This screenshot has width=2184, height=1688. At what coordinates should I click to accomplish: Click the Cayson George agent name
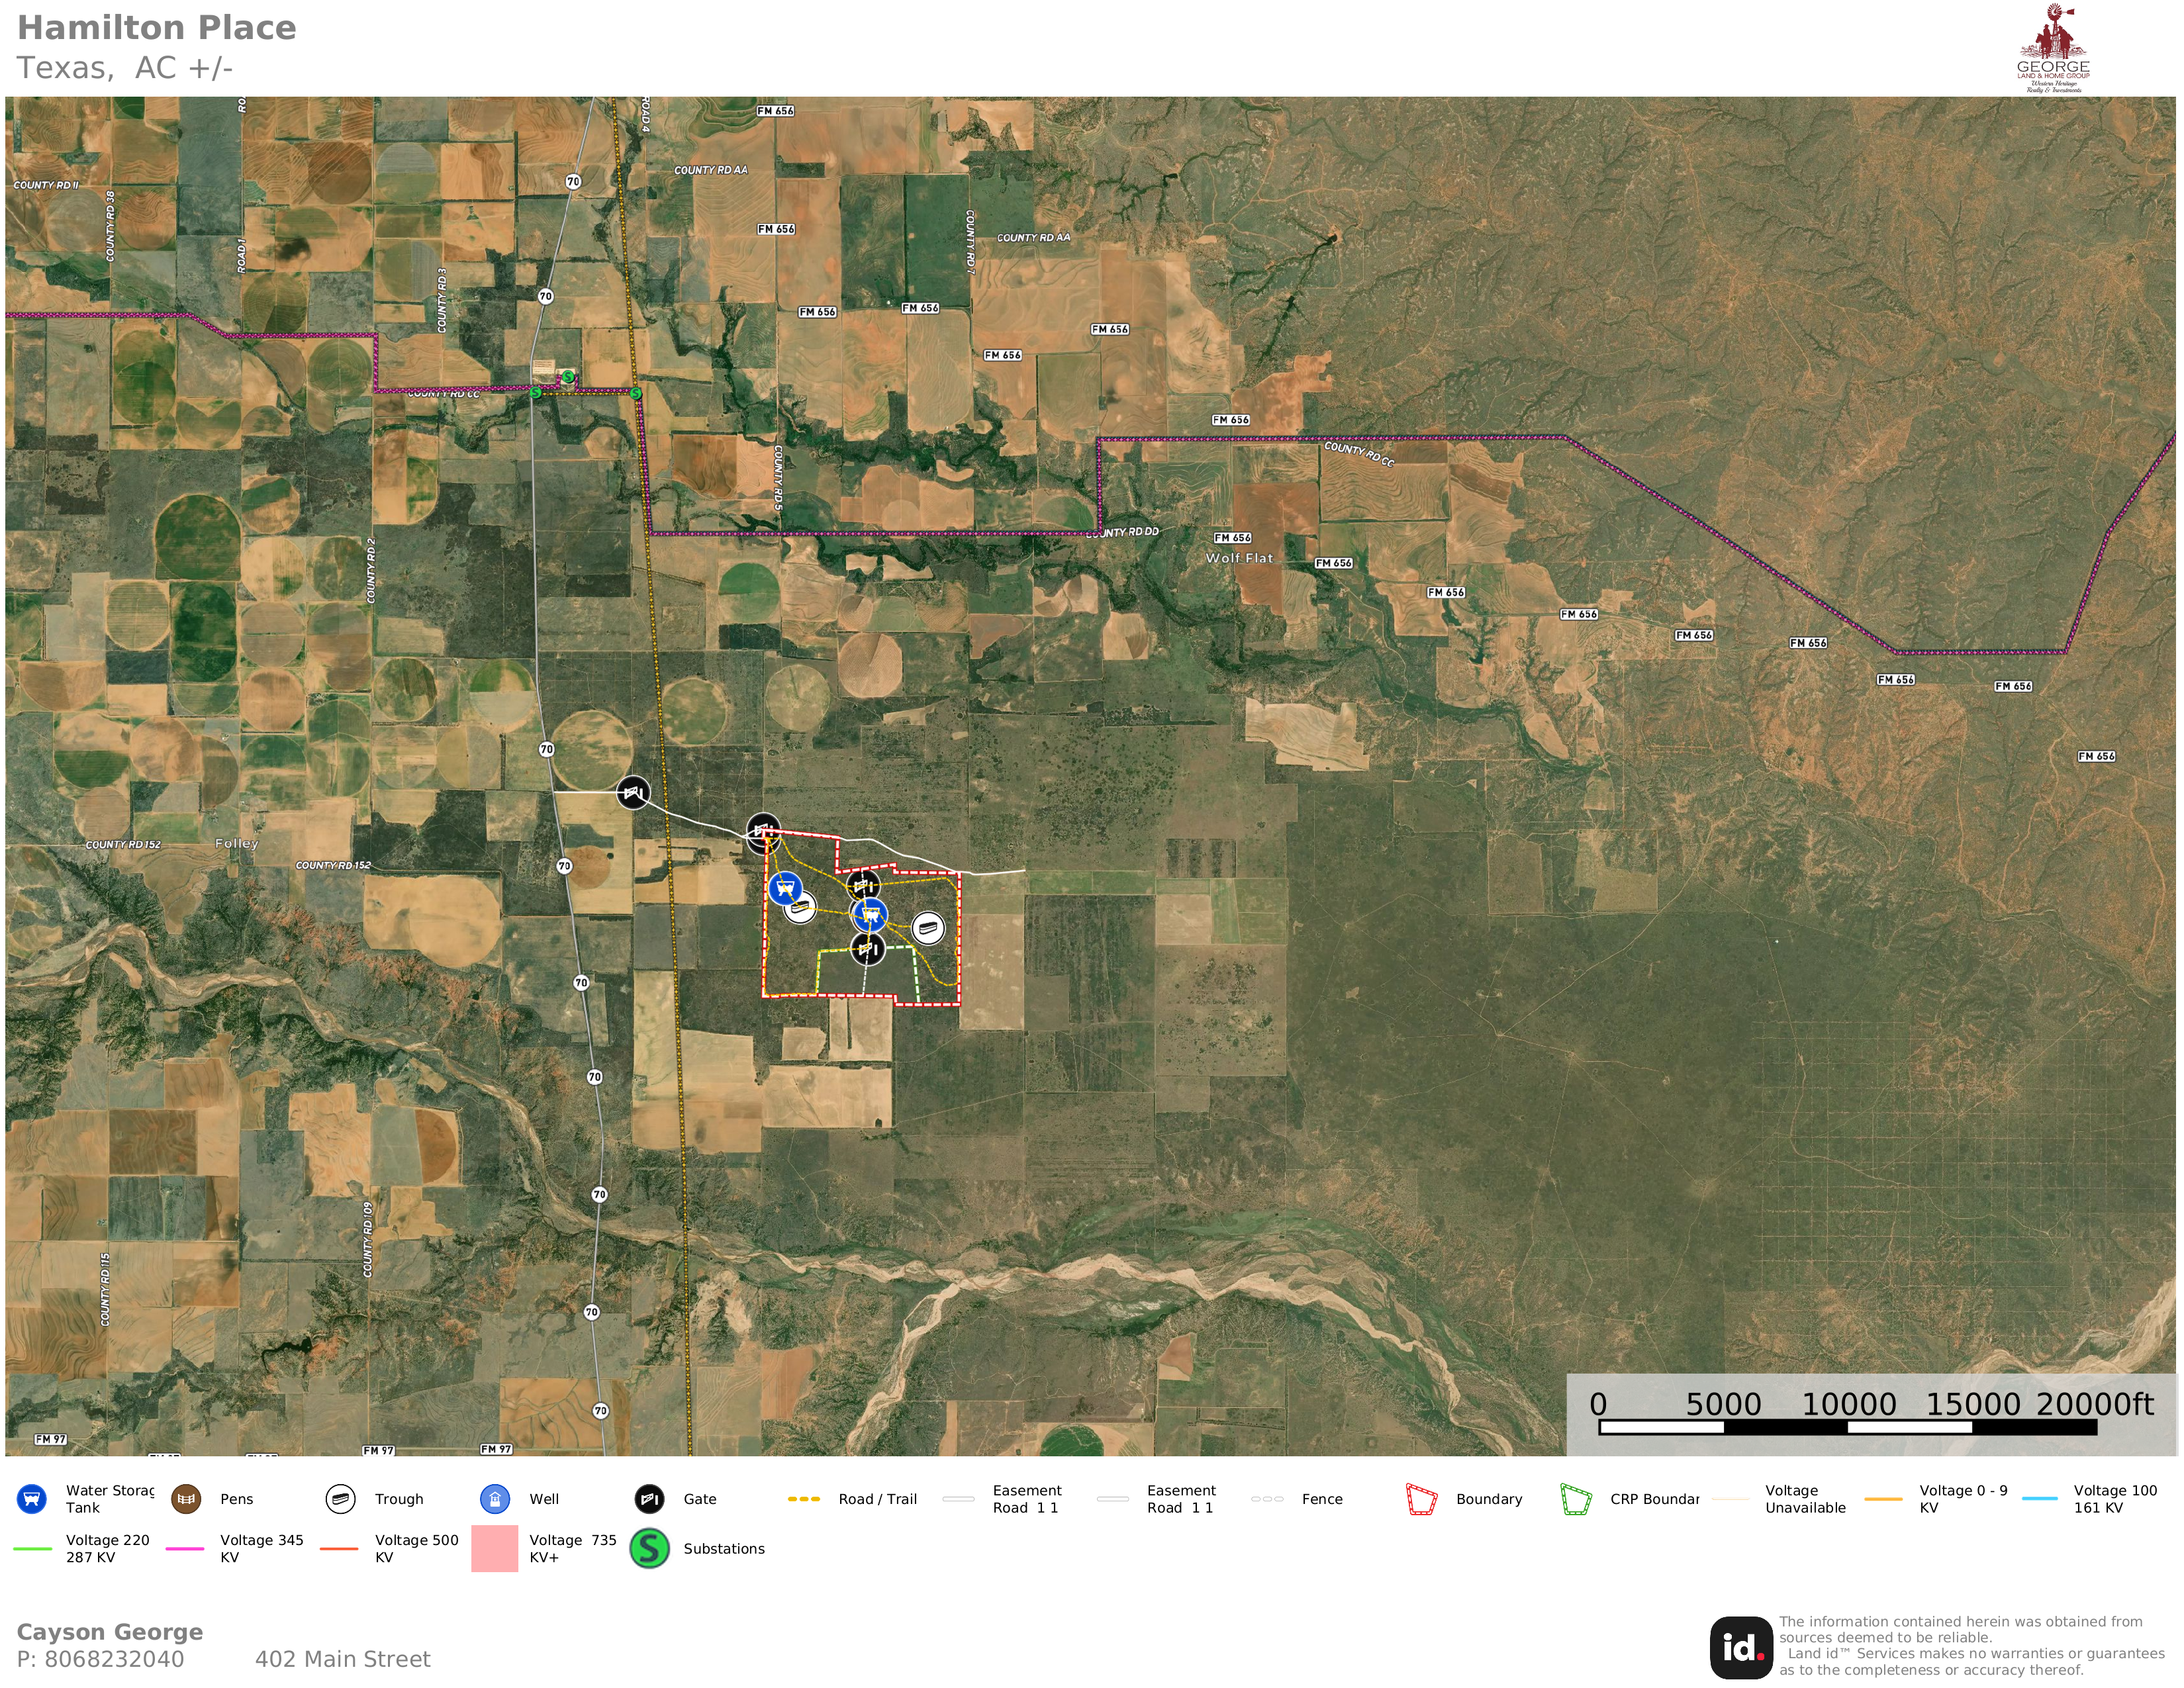point(110,1631)
